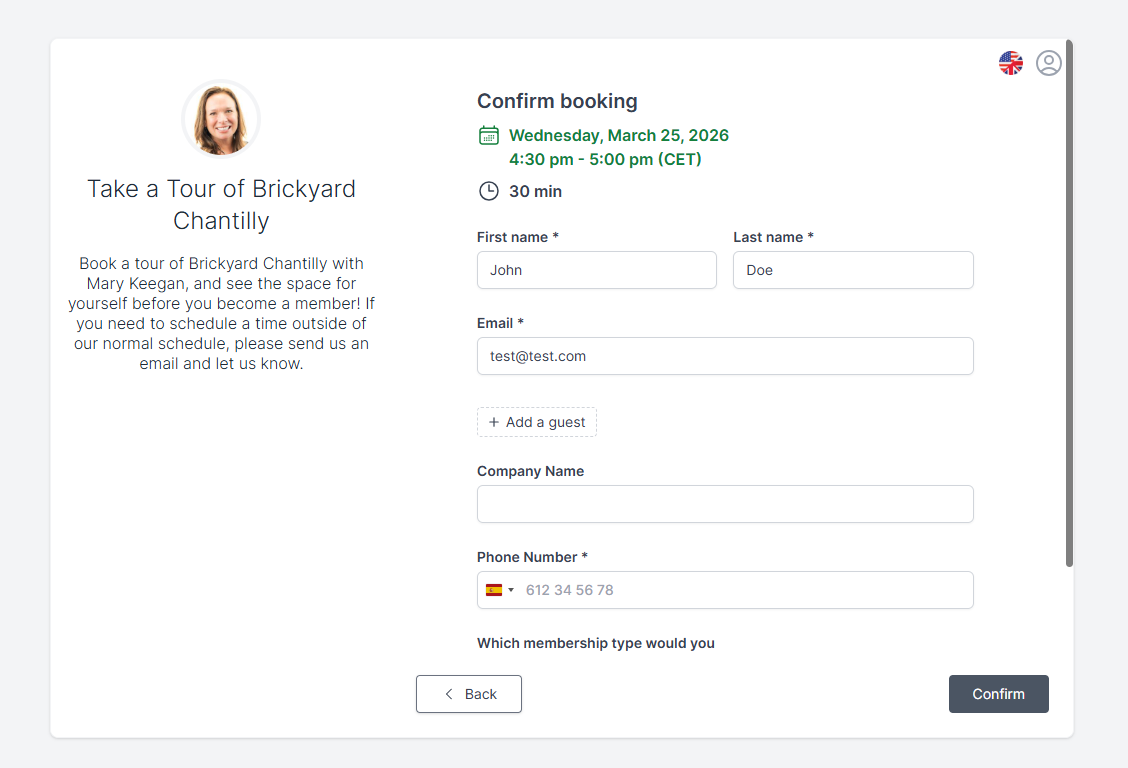Click the Add a guest button
The height and width of the screenshot is (768, 1128).
537,422
